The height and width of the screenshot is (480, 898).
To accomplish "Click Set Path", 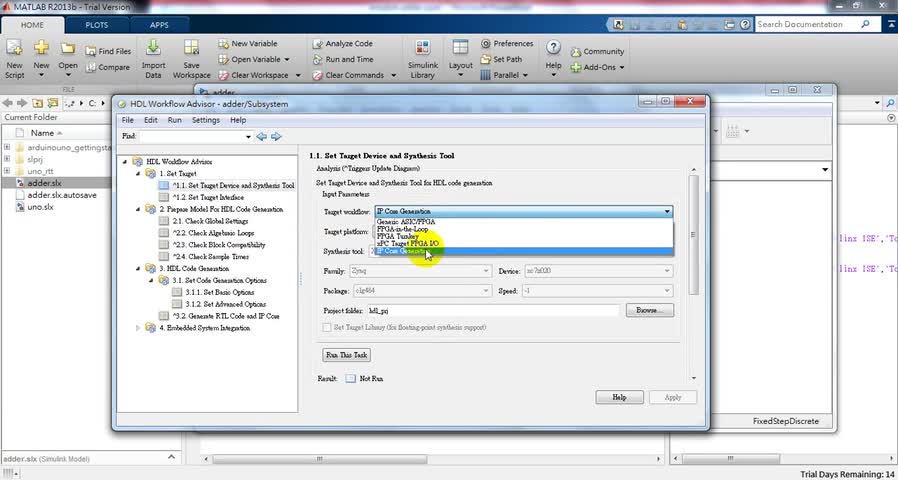I will tap(501, 59).
